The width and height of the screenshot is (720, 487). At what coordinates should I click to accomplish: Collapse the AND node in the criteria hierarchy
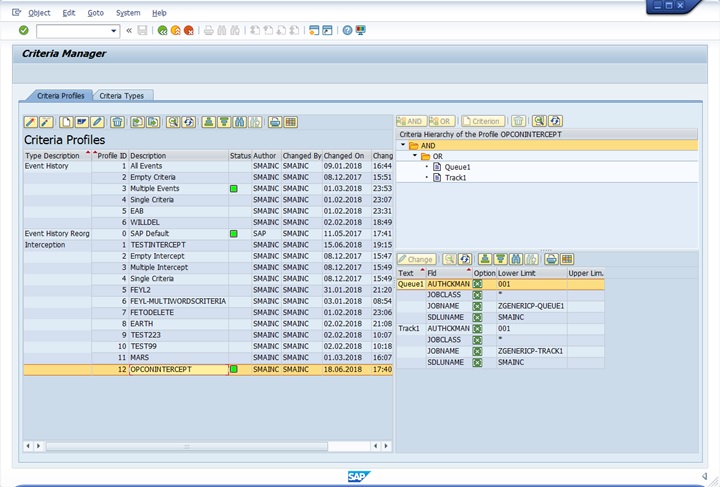point(403,145)
